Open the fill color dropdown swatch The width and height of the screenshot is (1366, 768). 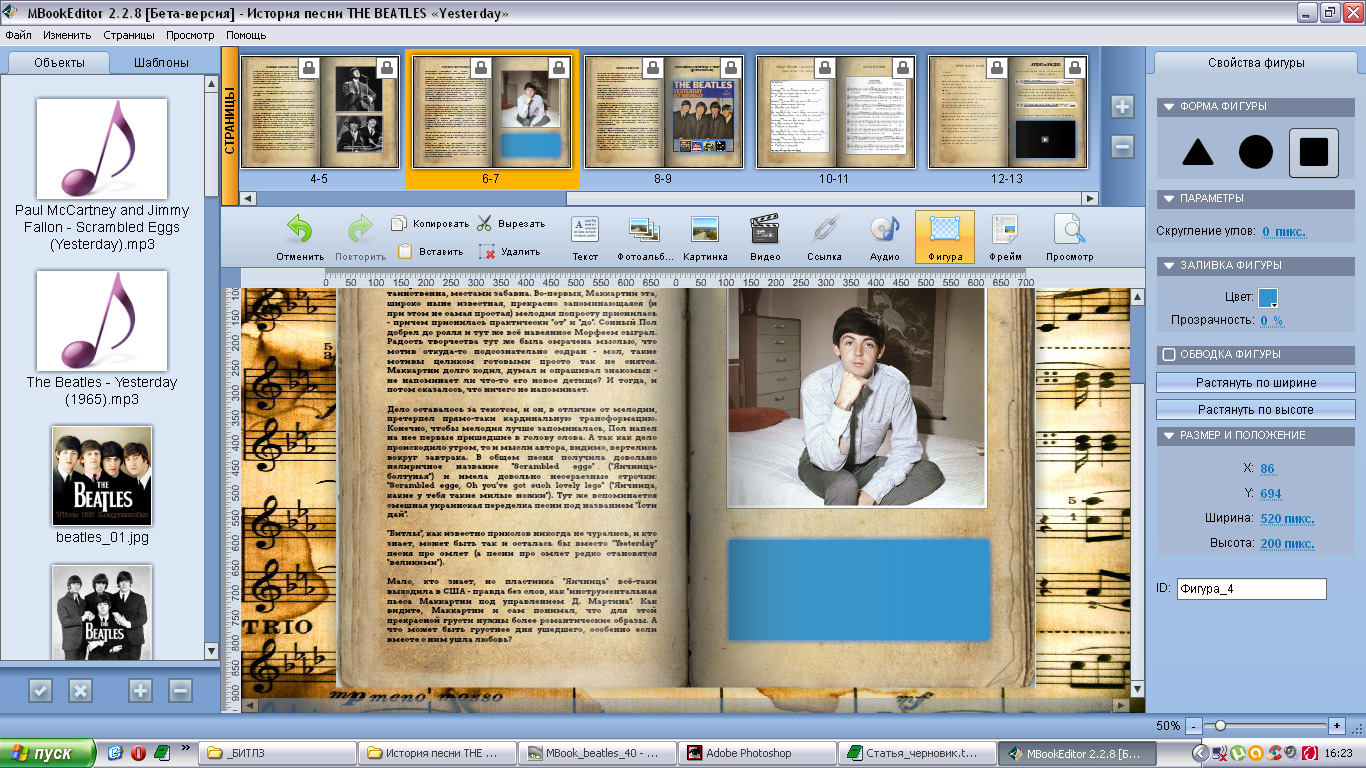pyautogui.click(x=1268, y=298)
